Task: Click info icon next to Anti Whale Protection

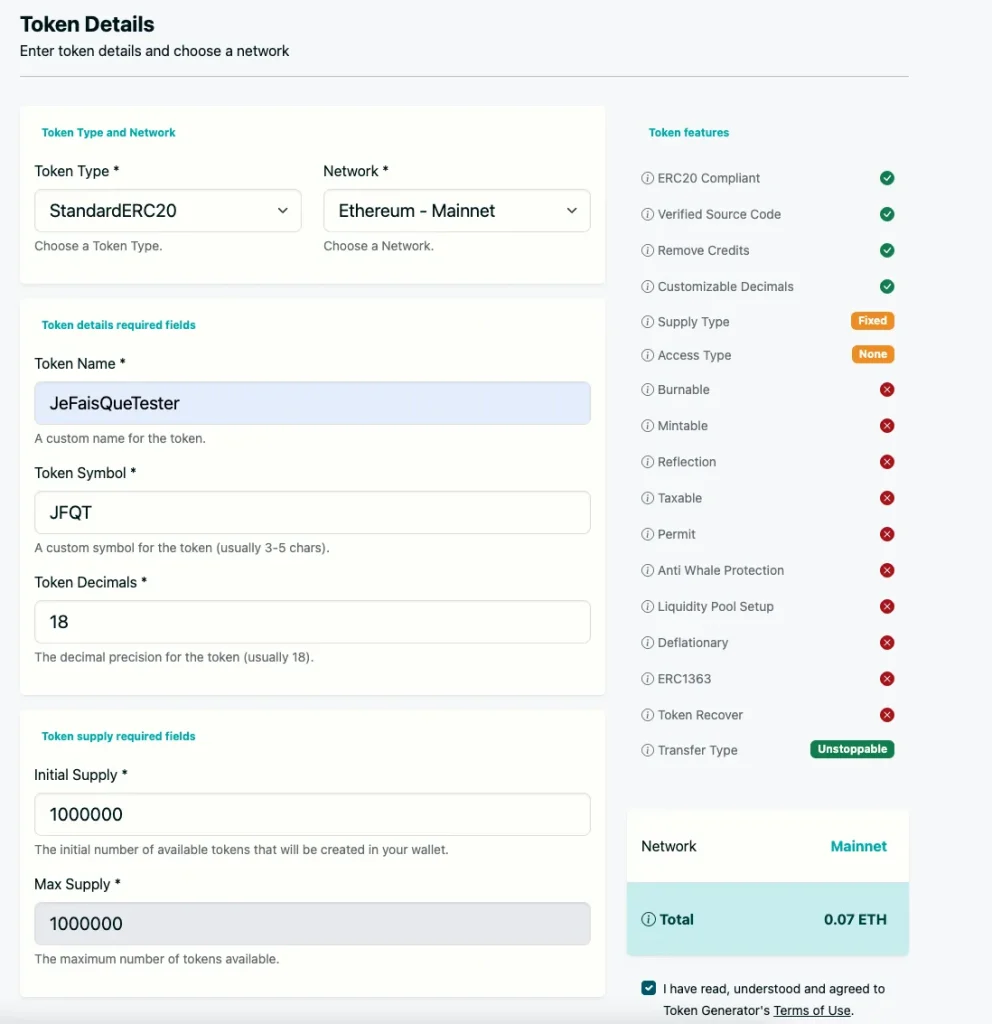Action: (647, 571)
